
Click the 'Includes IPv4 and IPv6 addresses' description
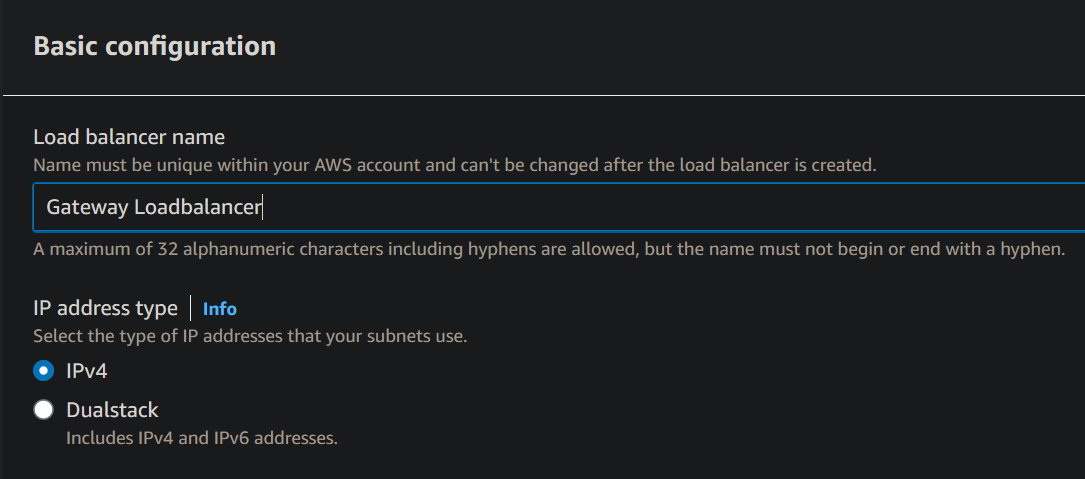tap(202, 437)
